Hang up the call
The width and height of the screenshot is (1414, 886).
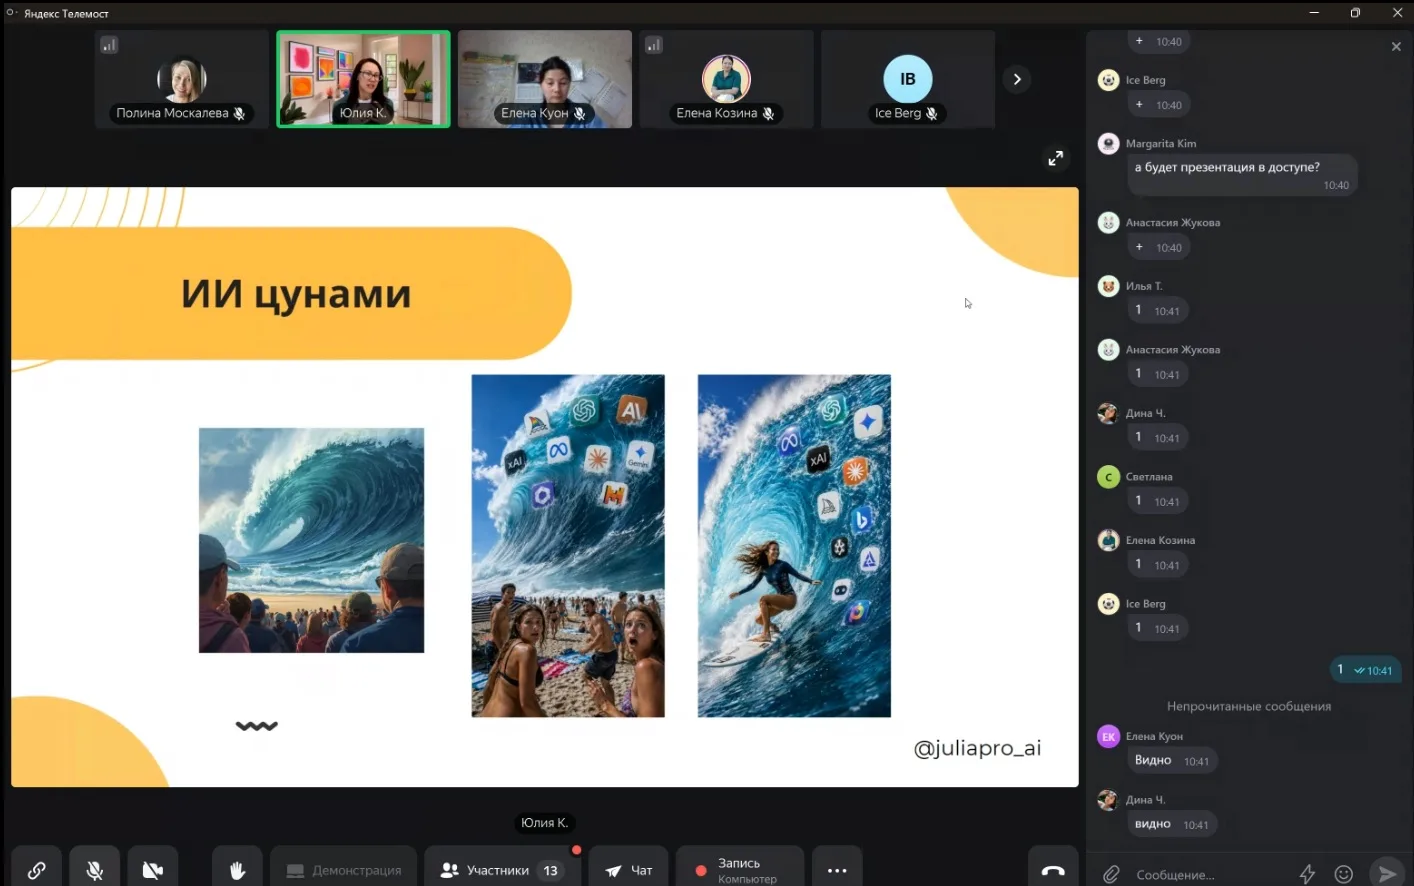(x=1053, y=869)
